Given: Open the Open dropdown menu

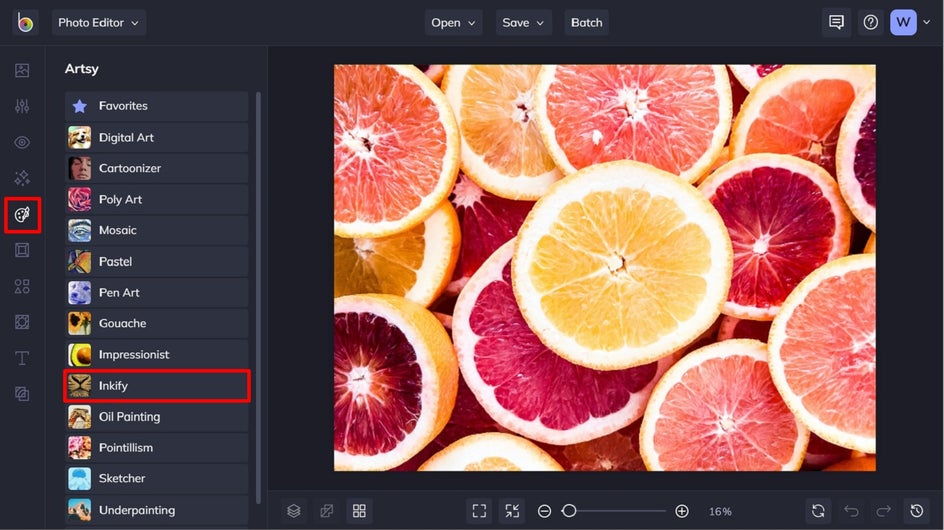Looking at the screenshot, I should click(453, 23).
